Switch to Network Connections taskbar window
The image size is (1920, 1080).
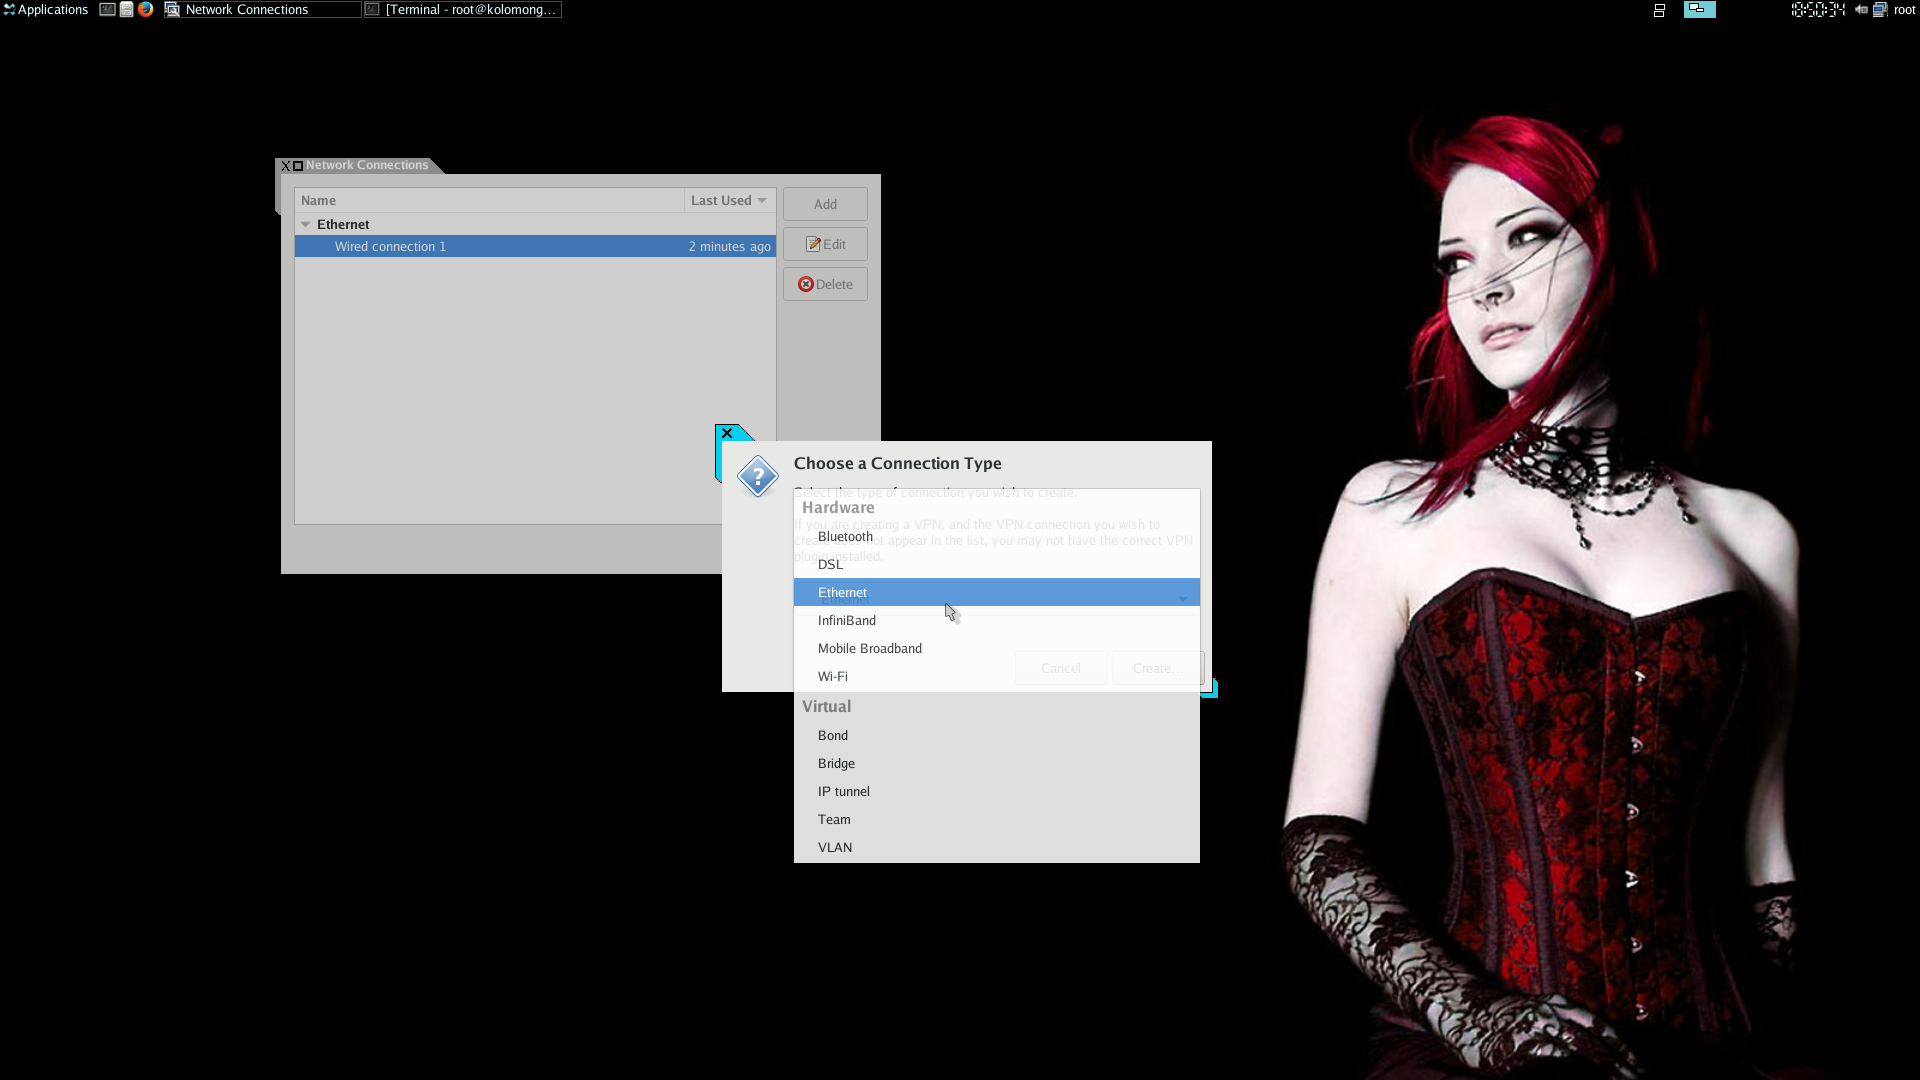(x=262, y=9)
